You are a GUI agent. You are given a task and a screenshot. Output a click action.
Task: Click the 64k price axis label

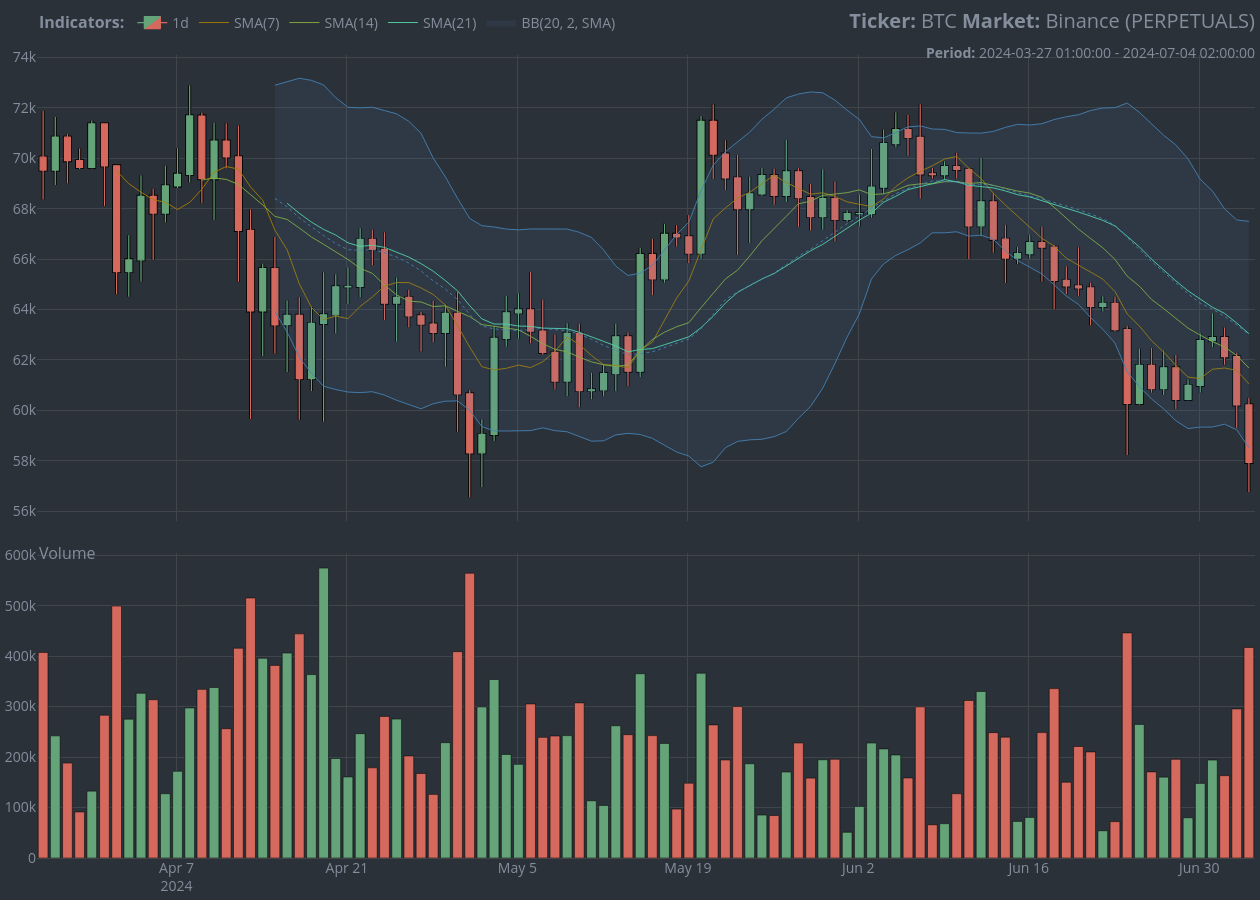(24, 309)
